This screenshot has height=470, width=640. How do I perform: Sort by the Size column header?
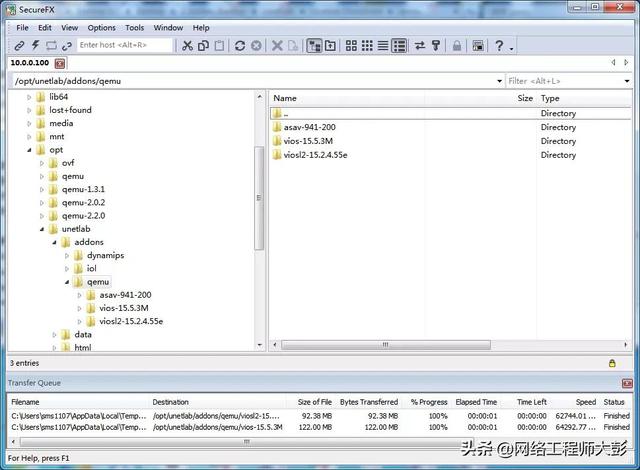[525, 98]
